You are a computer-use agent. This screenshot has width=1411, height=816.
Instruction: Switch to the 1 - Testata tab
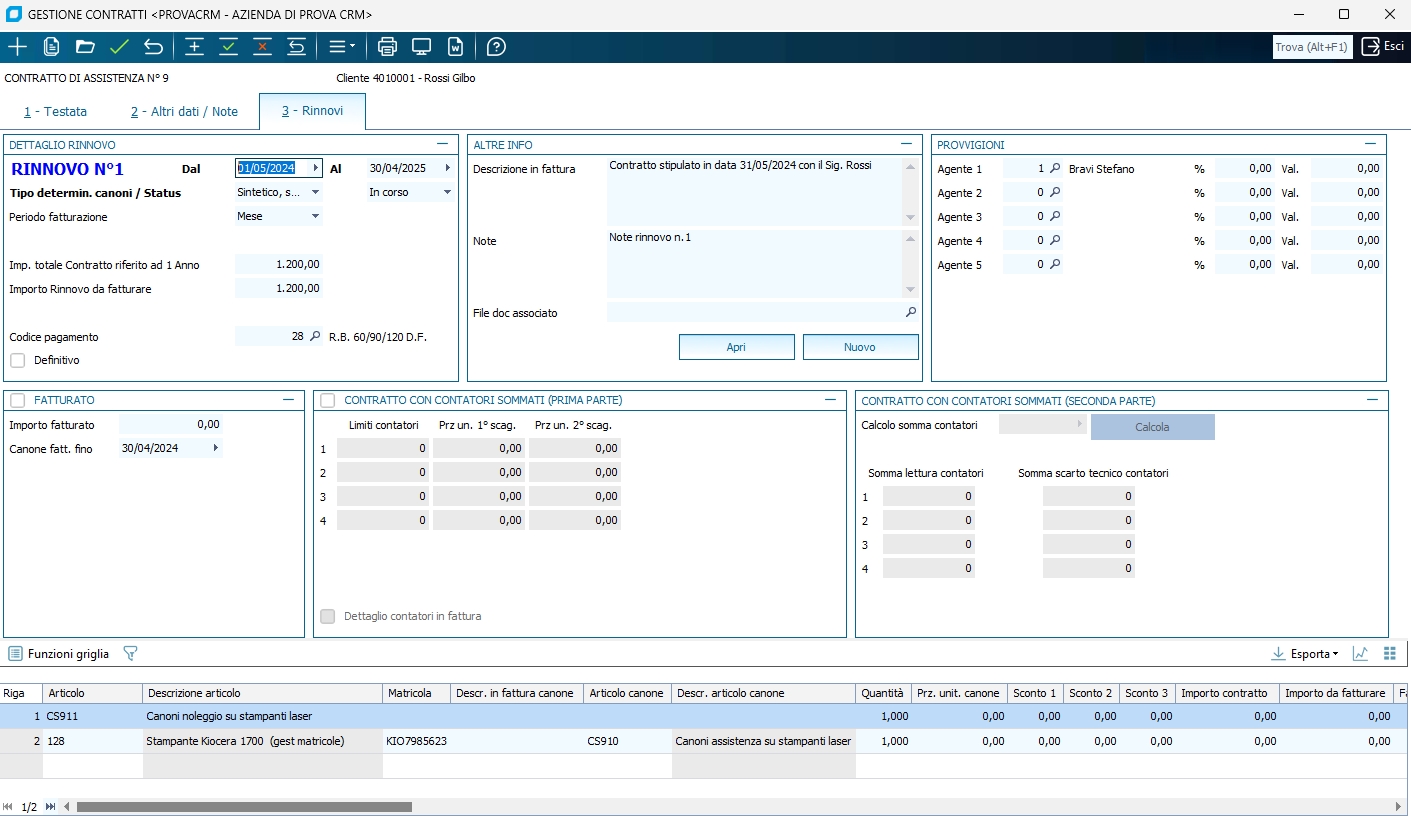click(56, 112)
